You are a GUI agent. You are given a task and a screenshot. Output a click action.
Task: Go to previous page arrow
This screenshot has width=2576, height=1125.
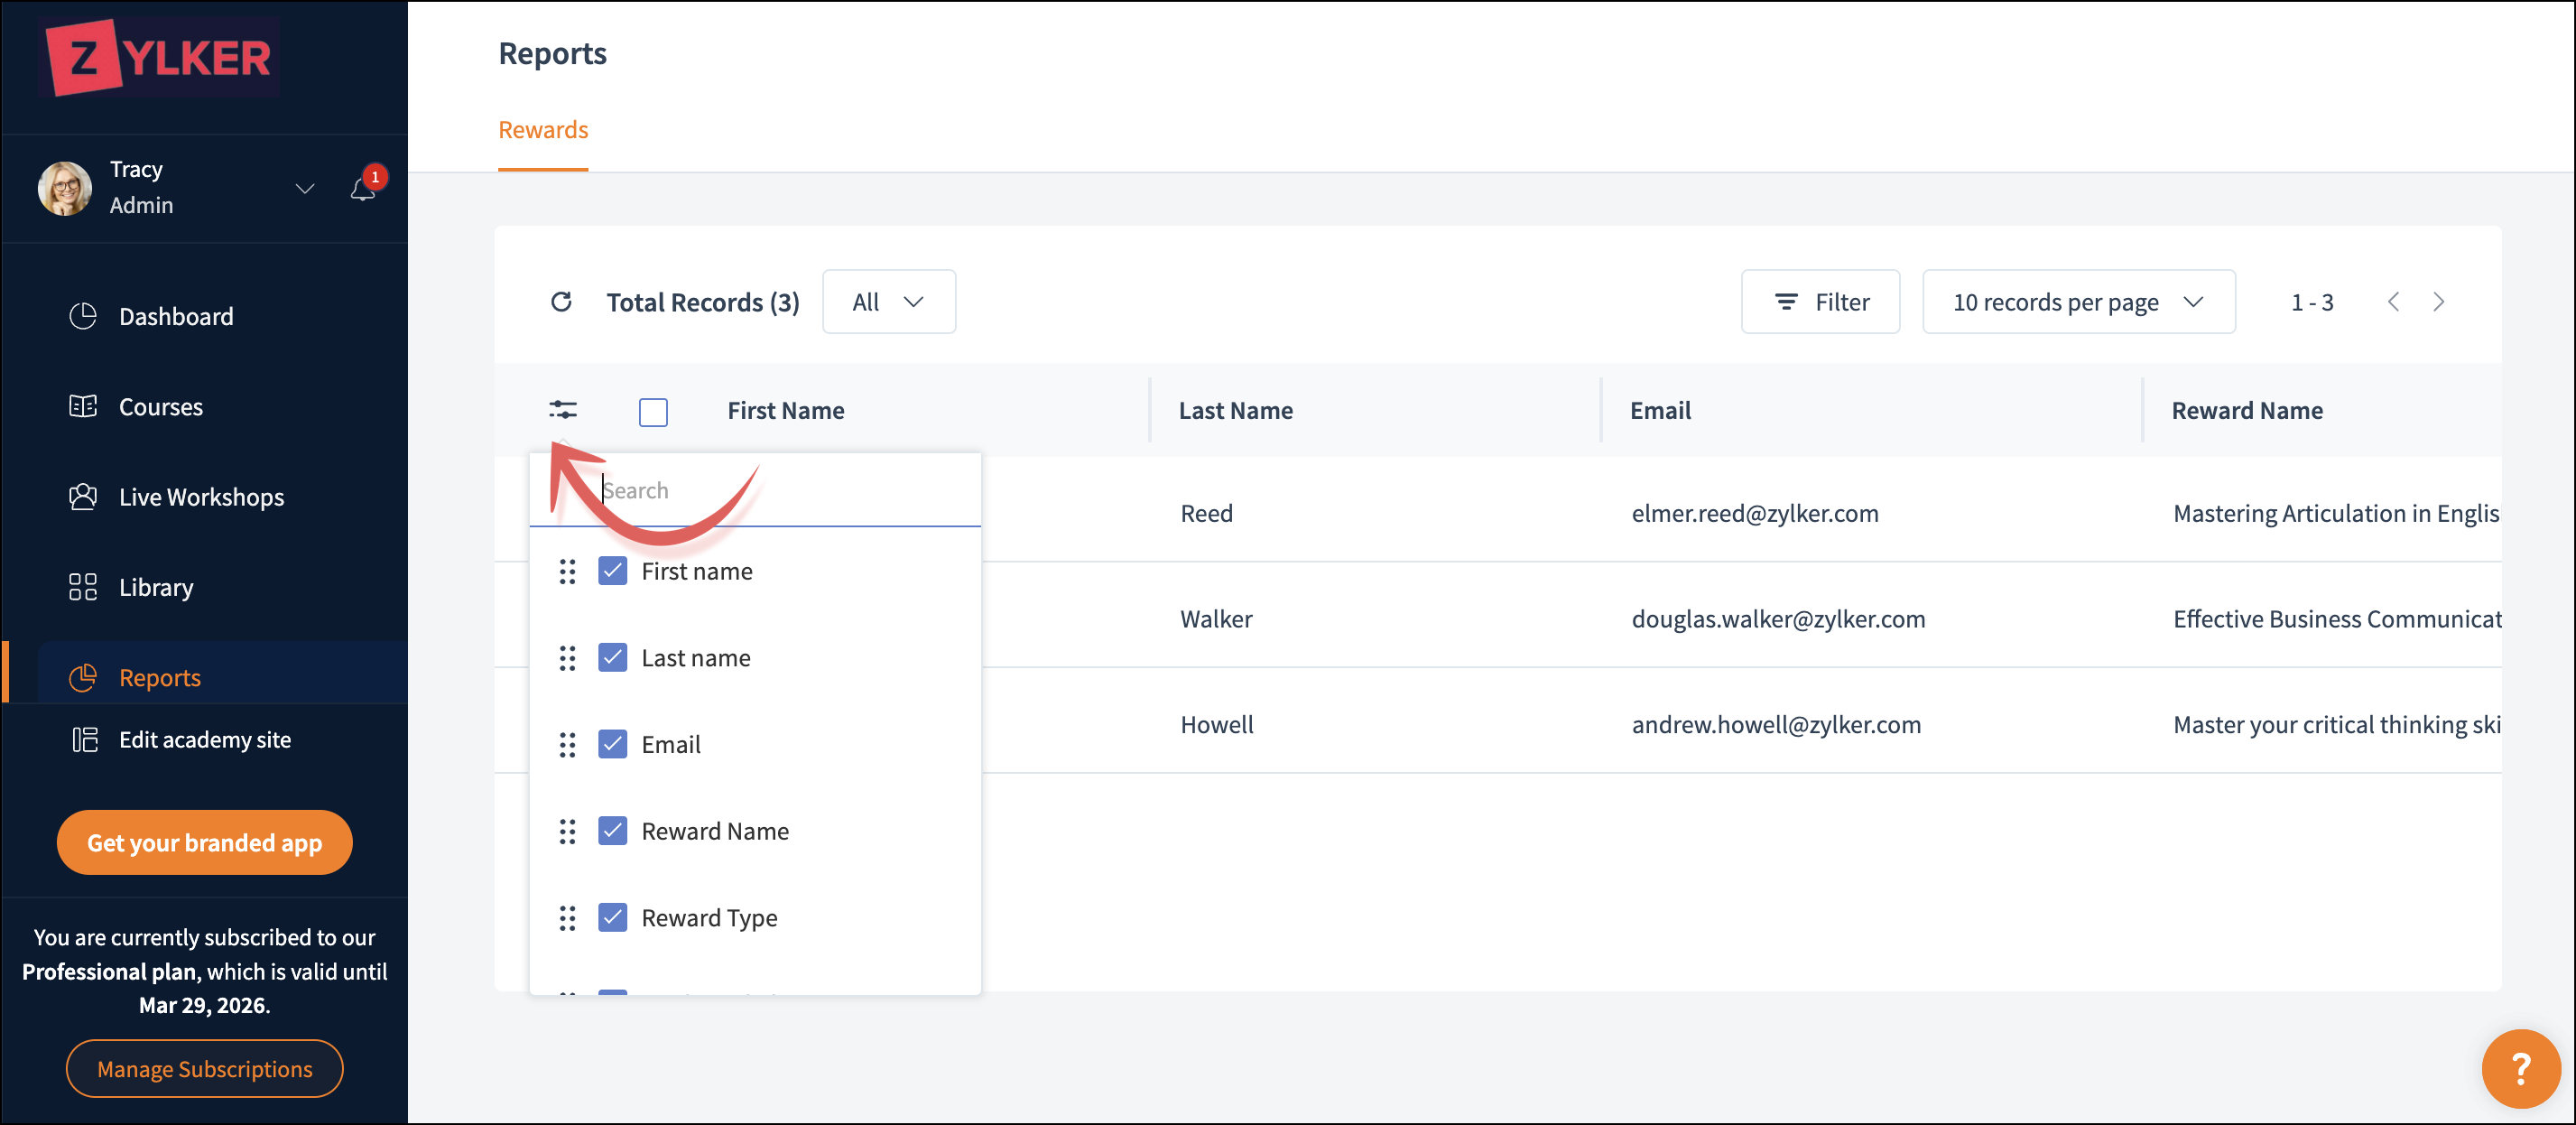click(x=2393, y=302)
